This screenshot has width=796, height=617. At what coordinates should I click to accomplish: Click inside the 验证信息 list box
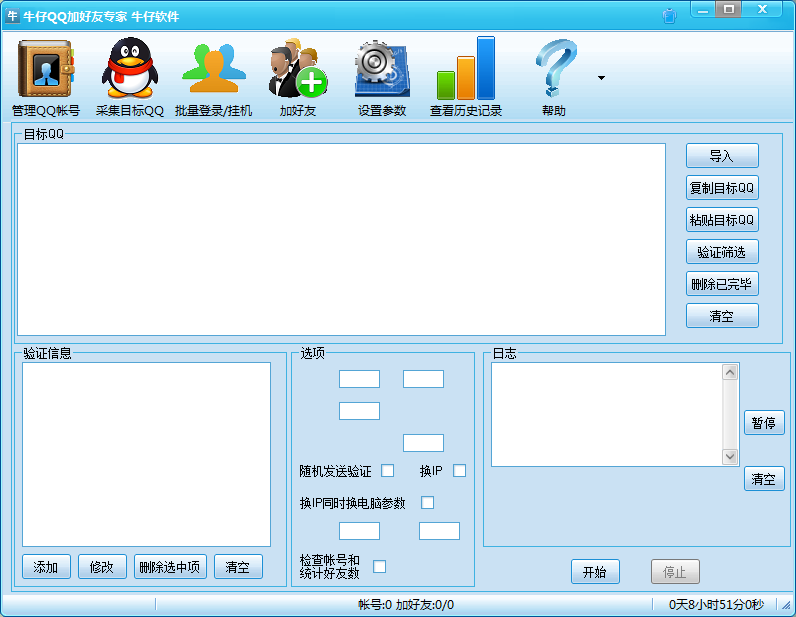[146, 454]
